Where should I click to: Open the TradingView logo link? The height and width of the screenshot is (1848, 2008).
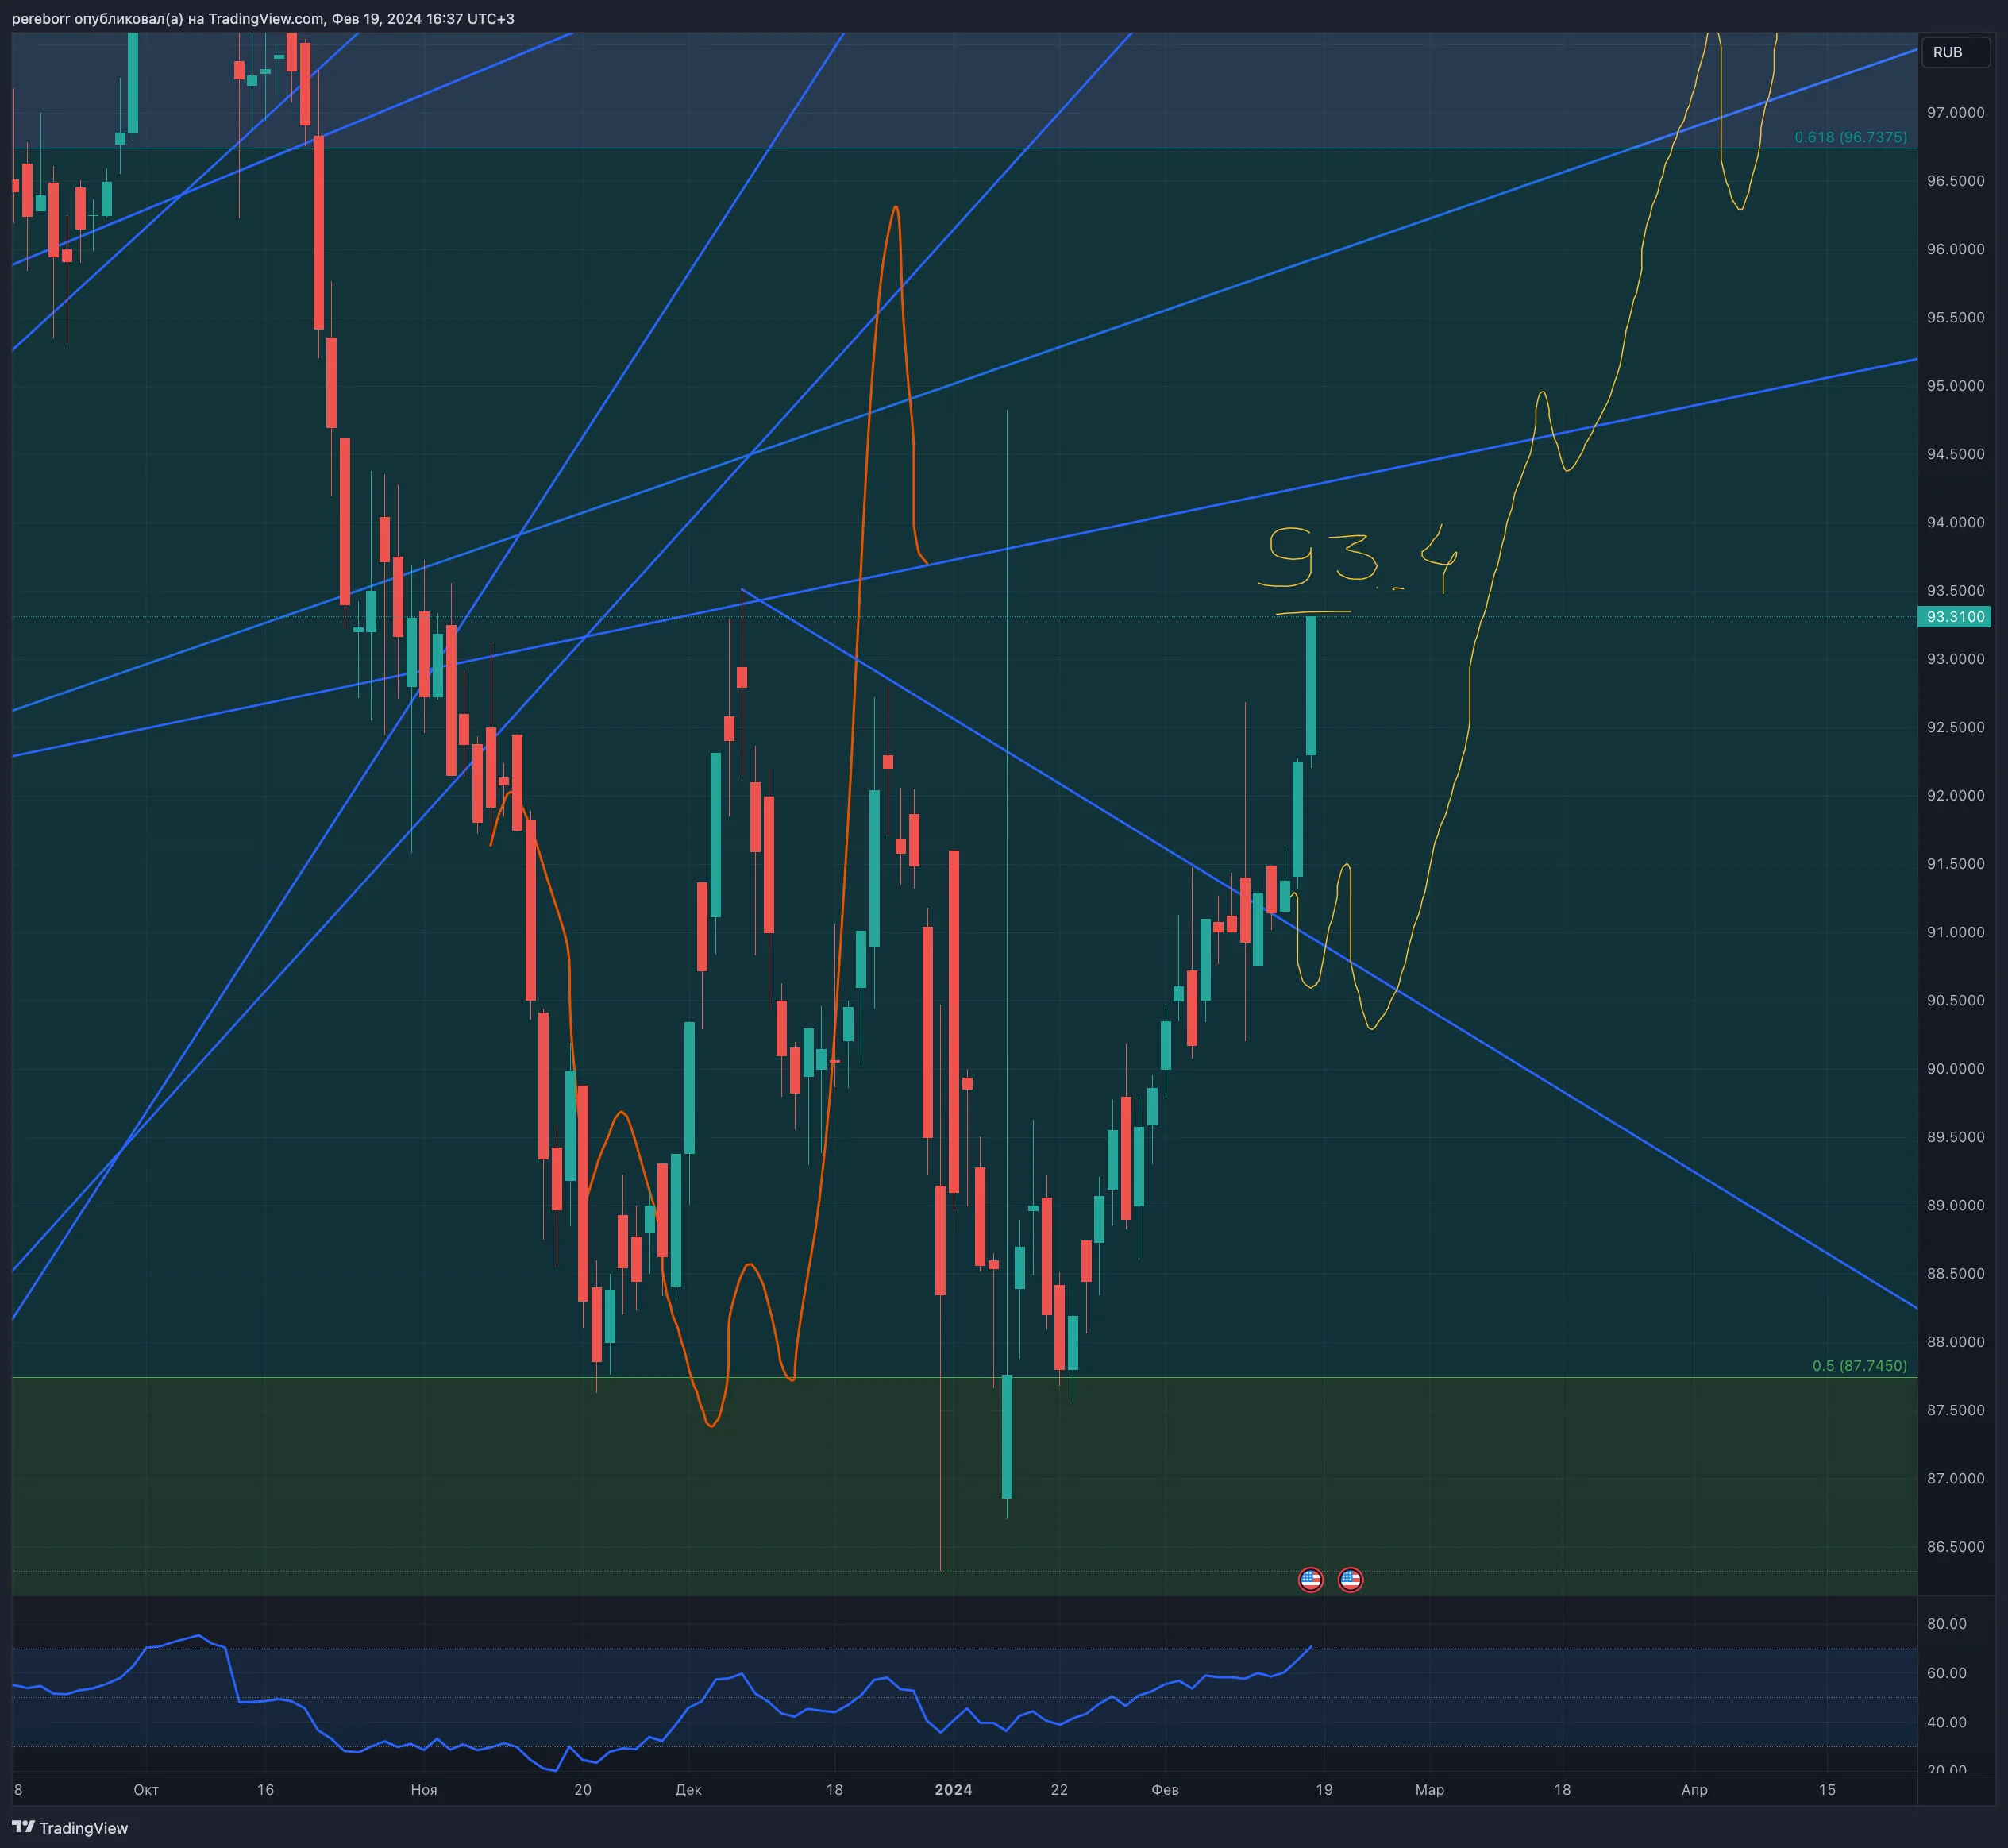tap(70, 1828)
